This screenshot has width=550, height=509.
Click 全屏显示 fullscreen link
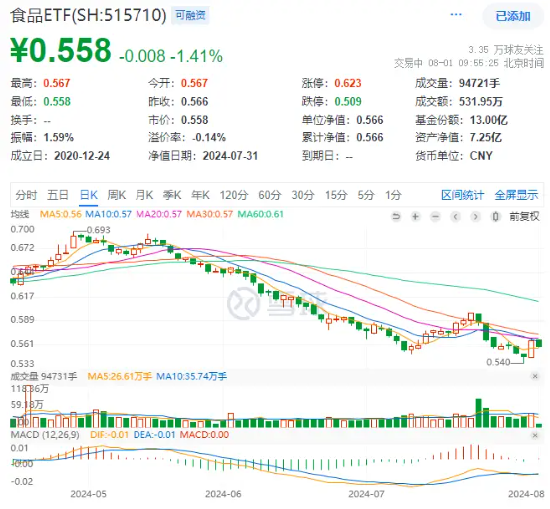(516, 195)
